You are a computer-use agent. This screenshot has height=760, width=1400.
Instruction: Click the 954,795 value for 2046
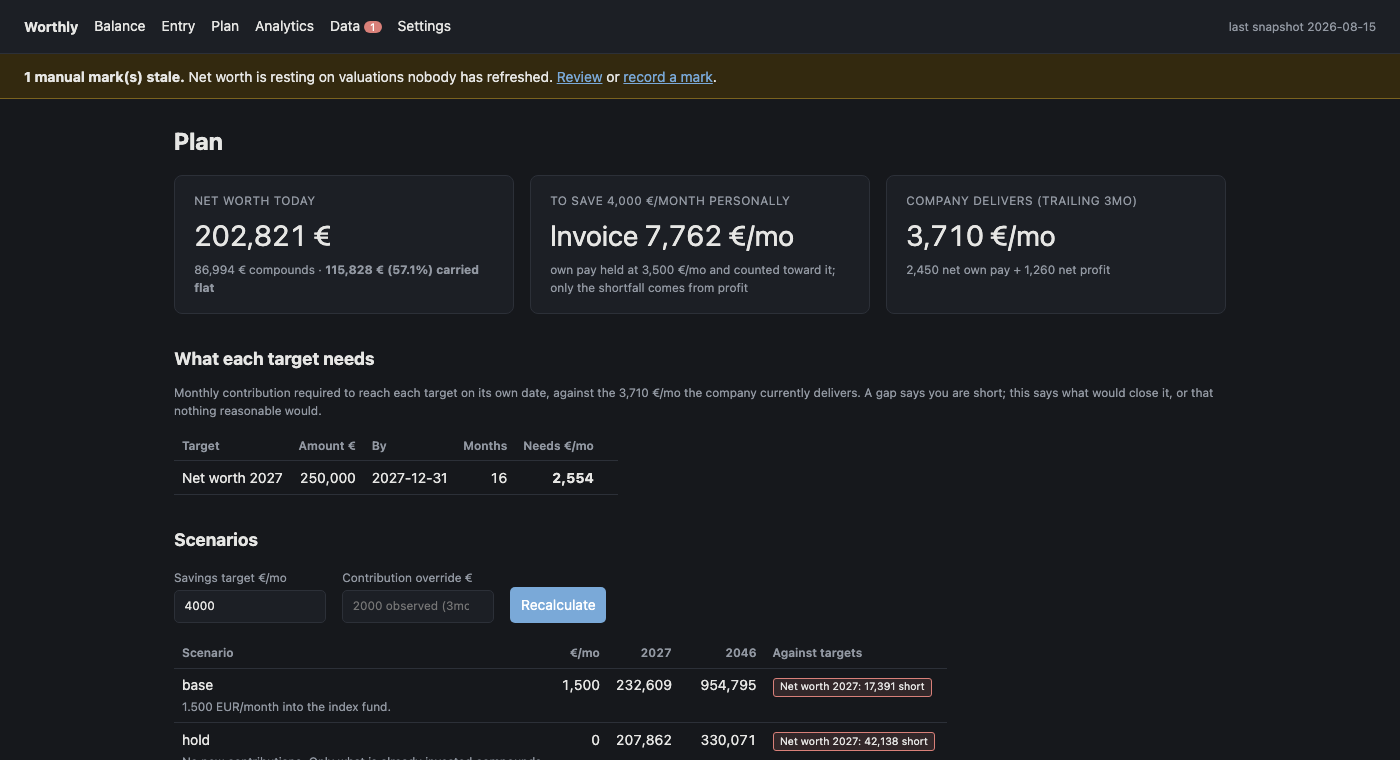[x=728, y=685]
